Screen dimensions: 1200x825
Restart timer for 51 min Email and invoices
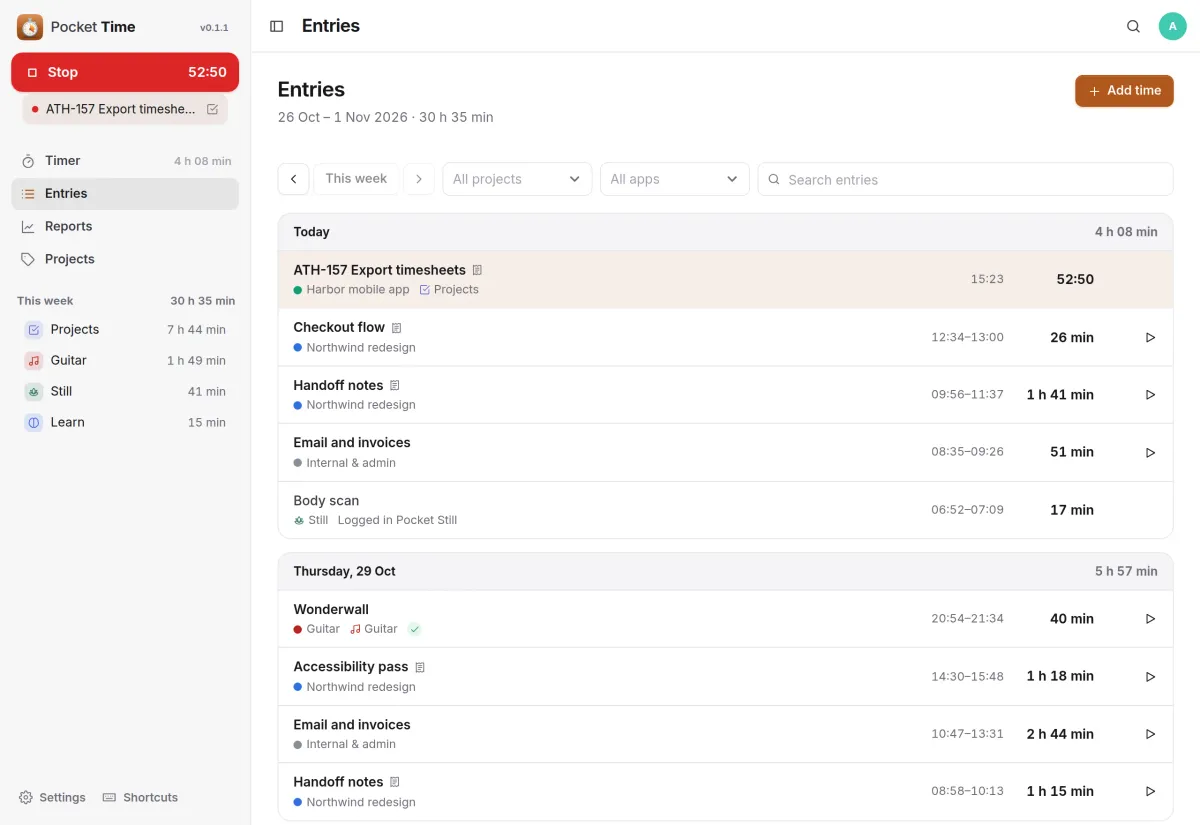1150,452
